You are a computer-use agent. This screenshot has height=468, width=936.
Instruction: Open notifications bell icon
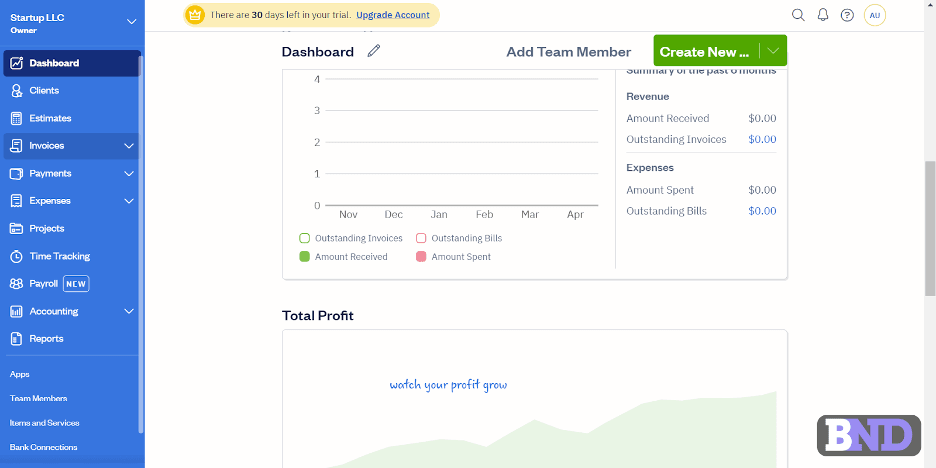pyautogui.click(x=823, y=15)
